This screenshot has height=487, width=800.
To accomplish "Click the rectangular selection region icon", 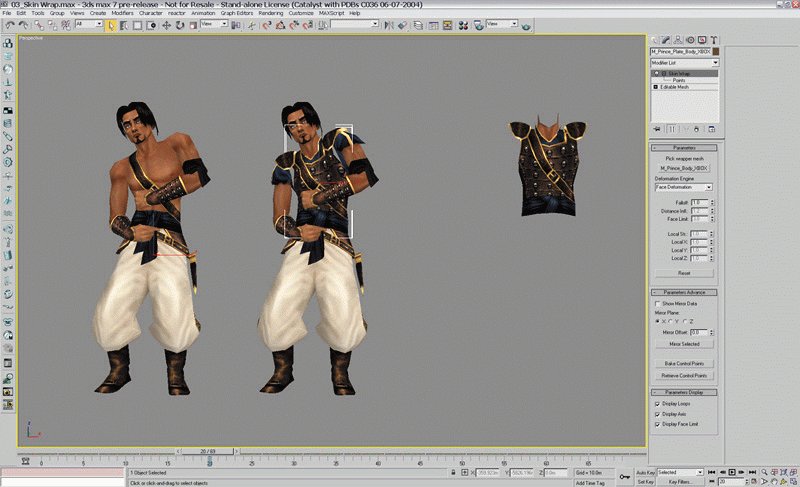I will tap(137, 25).
